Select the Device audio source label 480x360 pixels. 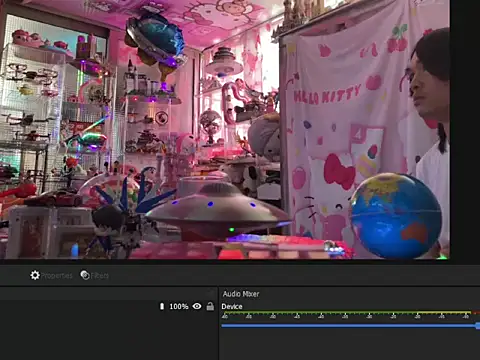pyautogui.click(x=232, y=307)
